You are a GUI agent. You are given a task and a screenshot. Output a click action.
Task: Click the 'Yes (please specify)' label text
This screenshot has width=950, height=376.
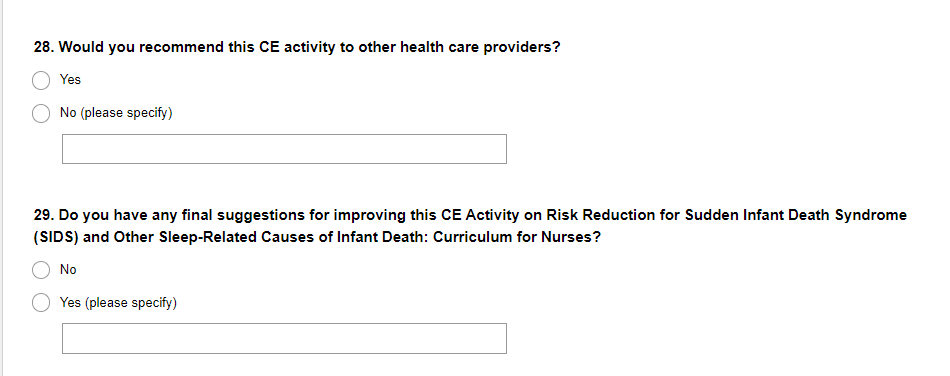[118, 303]
